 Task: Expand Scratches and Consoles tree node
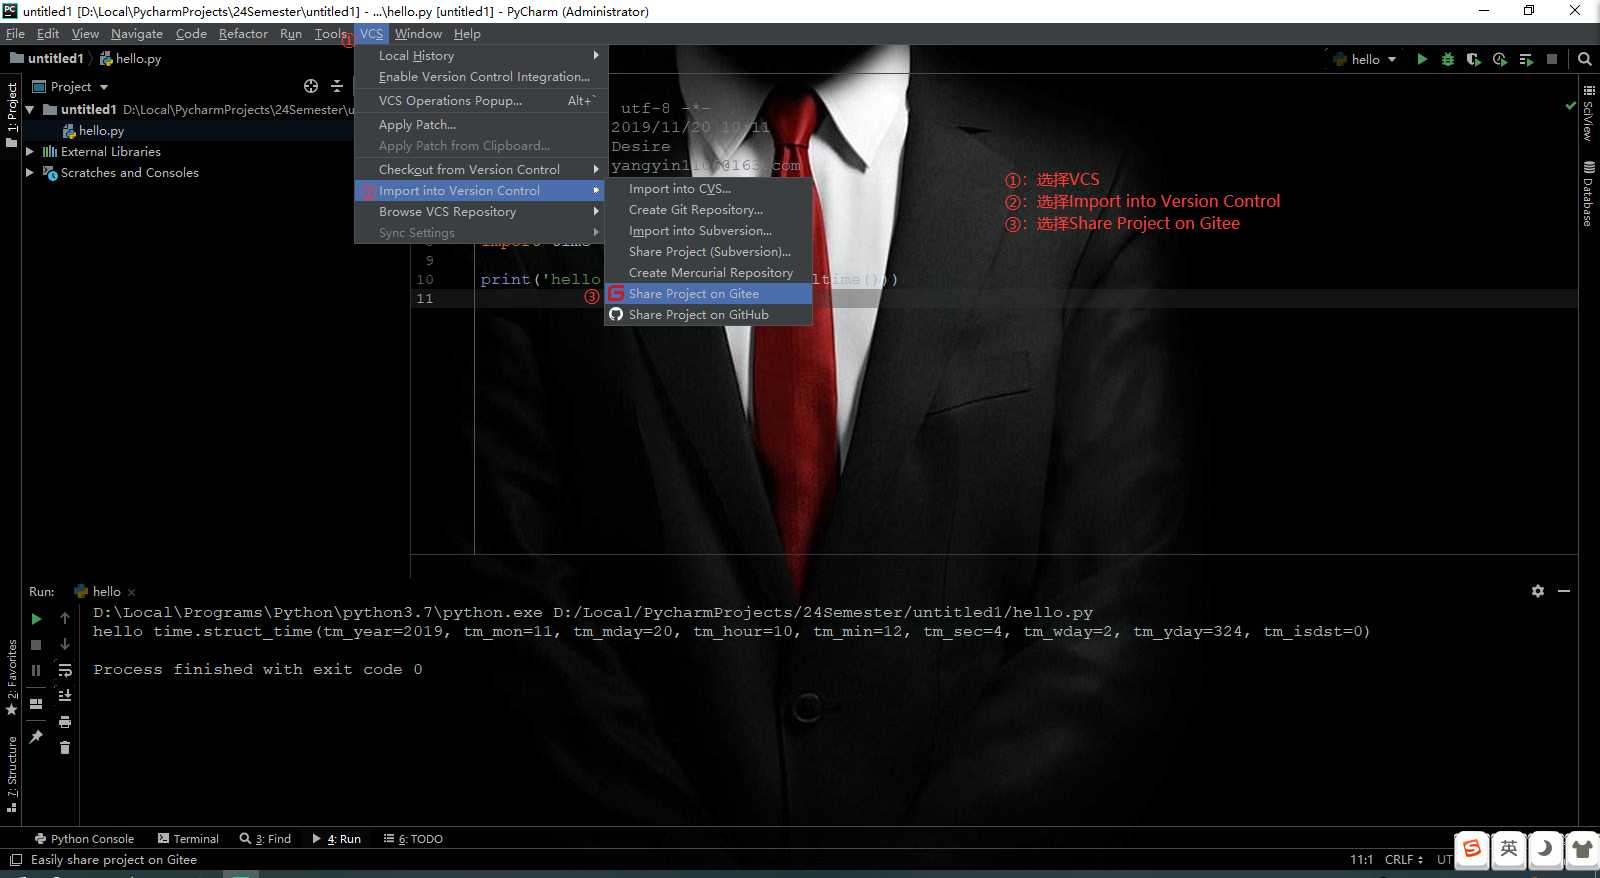[30, 172]
